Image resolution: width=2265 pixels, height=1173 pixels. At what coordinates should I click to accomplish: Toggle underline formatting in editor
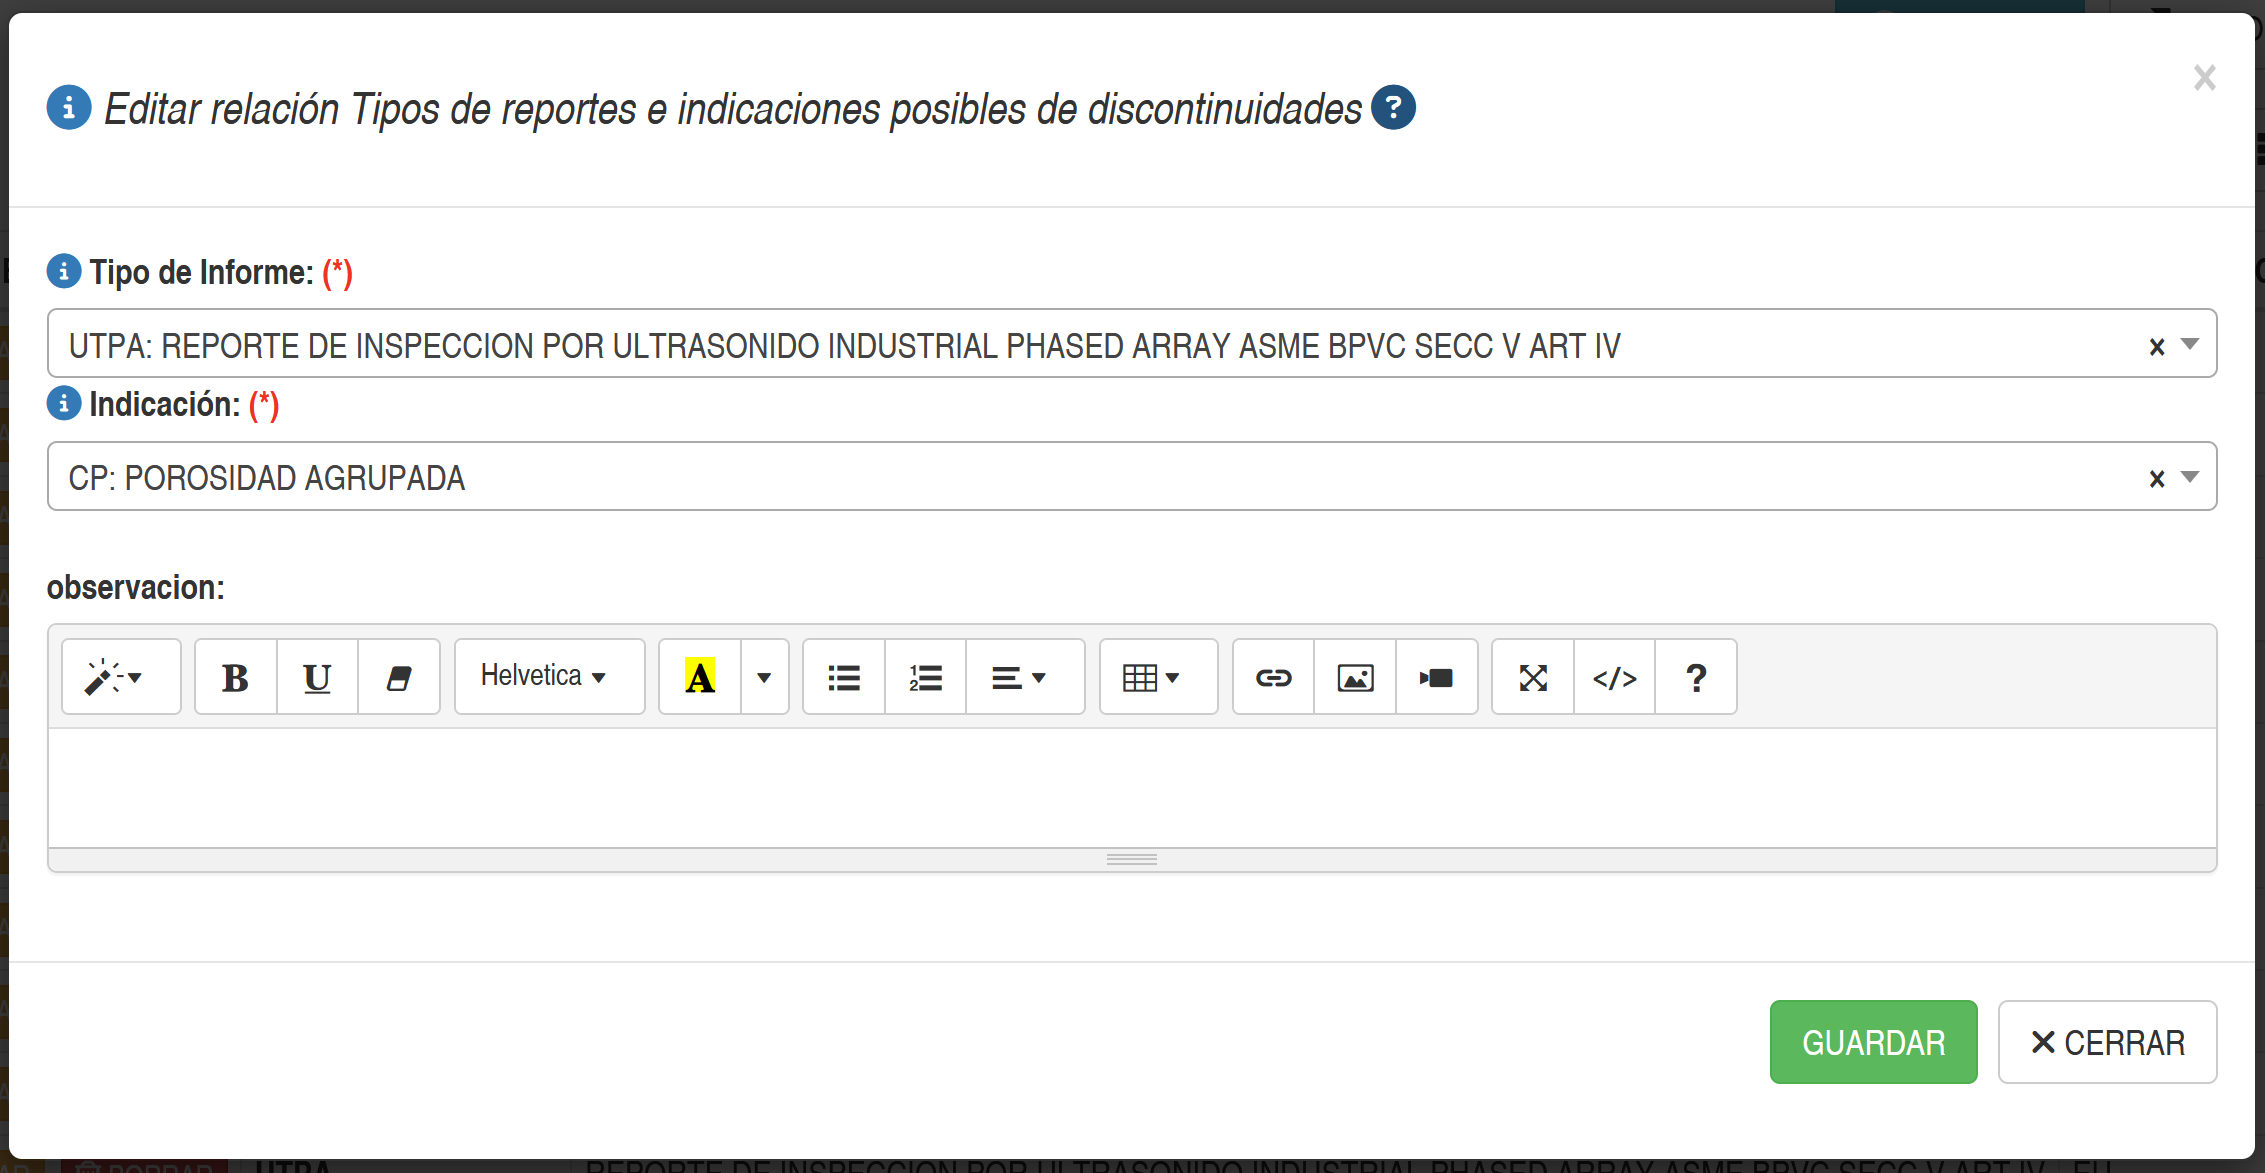coord(317,678)
